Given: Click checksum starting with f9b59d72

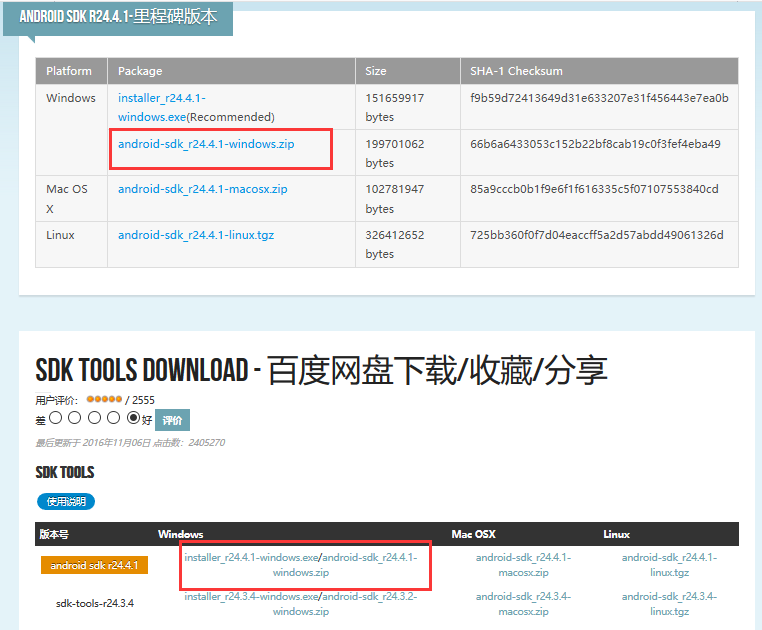Looking at the screenshot, I should 599,98.
